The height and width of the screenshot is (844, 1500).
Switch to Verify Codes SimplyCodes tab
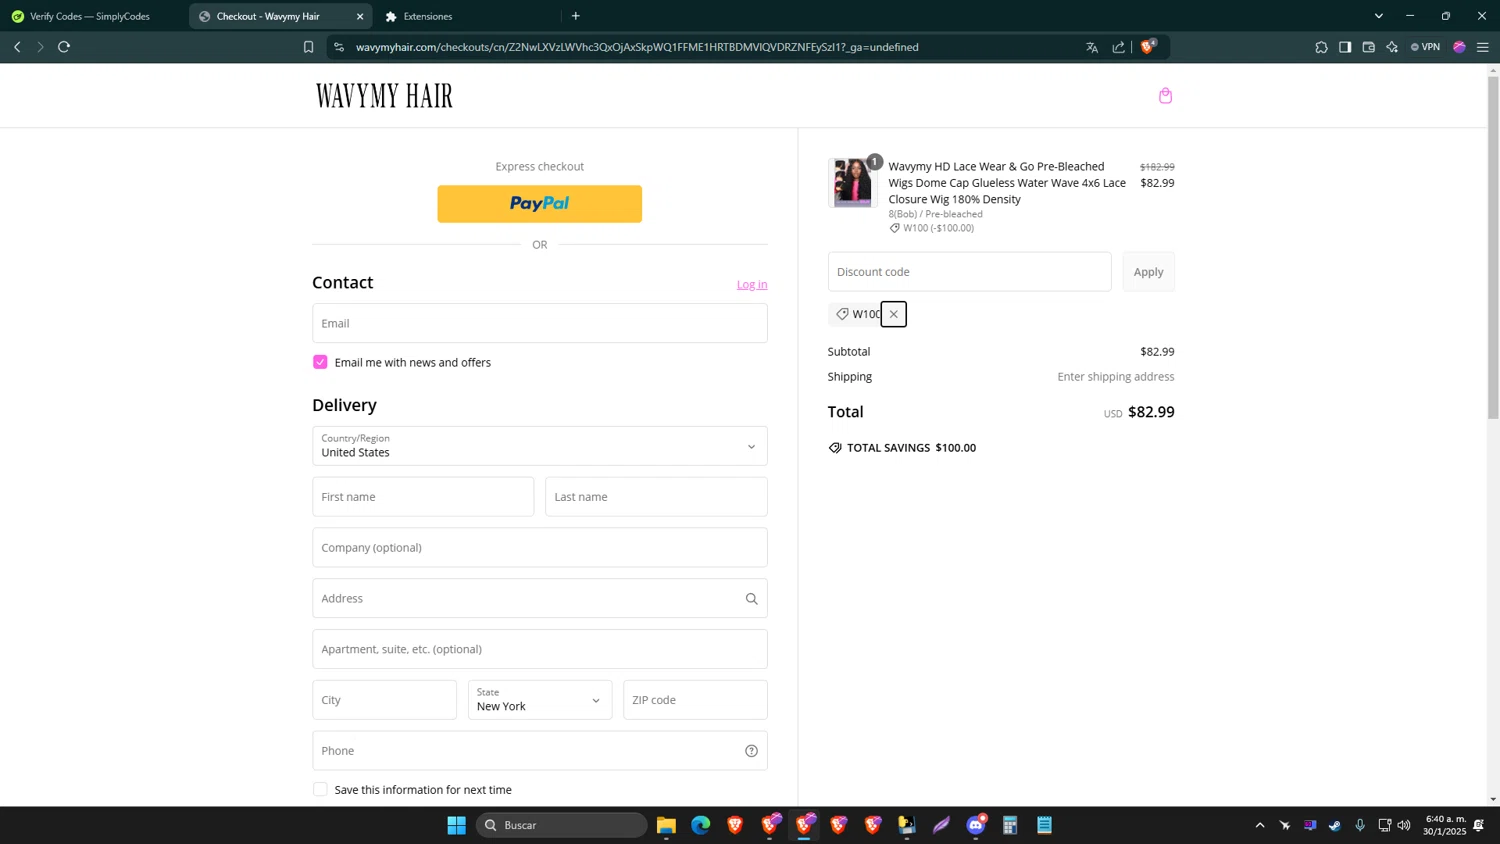click(x=90, y=16)
